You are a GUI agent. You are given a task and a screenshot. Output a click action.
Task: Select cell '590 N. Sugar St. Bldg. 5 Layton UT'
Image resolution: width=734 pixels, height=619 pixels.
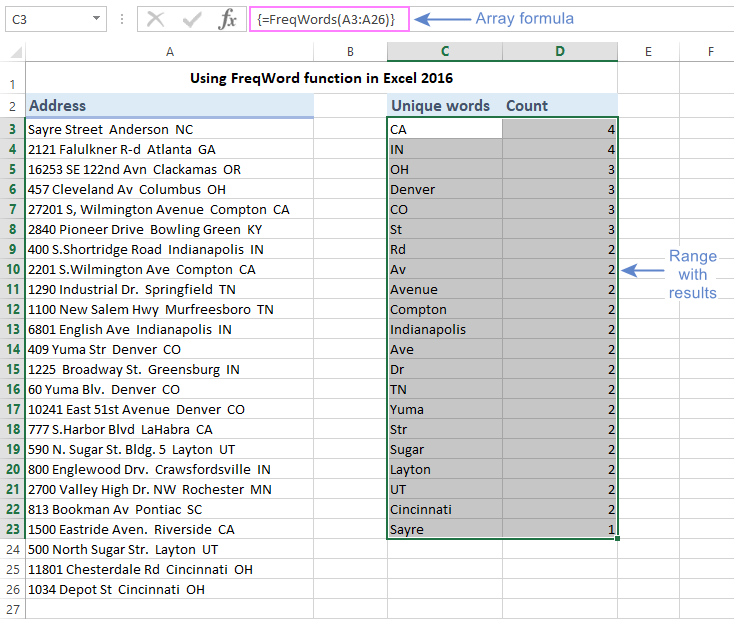(x=169, y=449)
